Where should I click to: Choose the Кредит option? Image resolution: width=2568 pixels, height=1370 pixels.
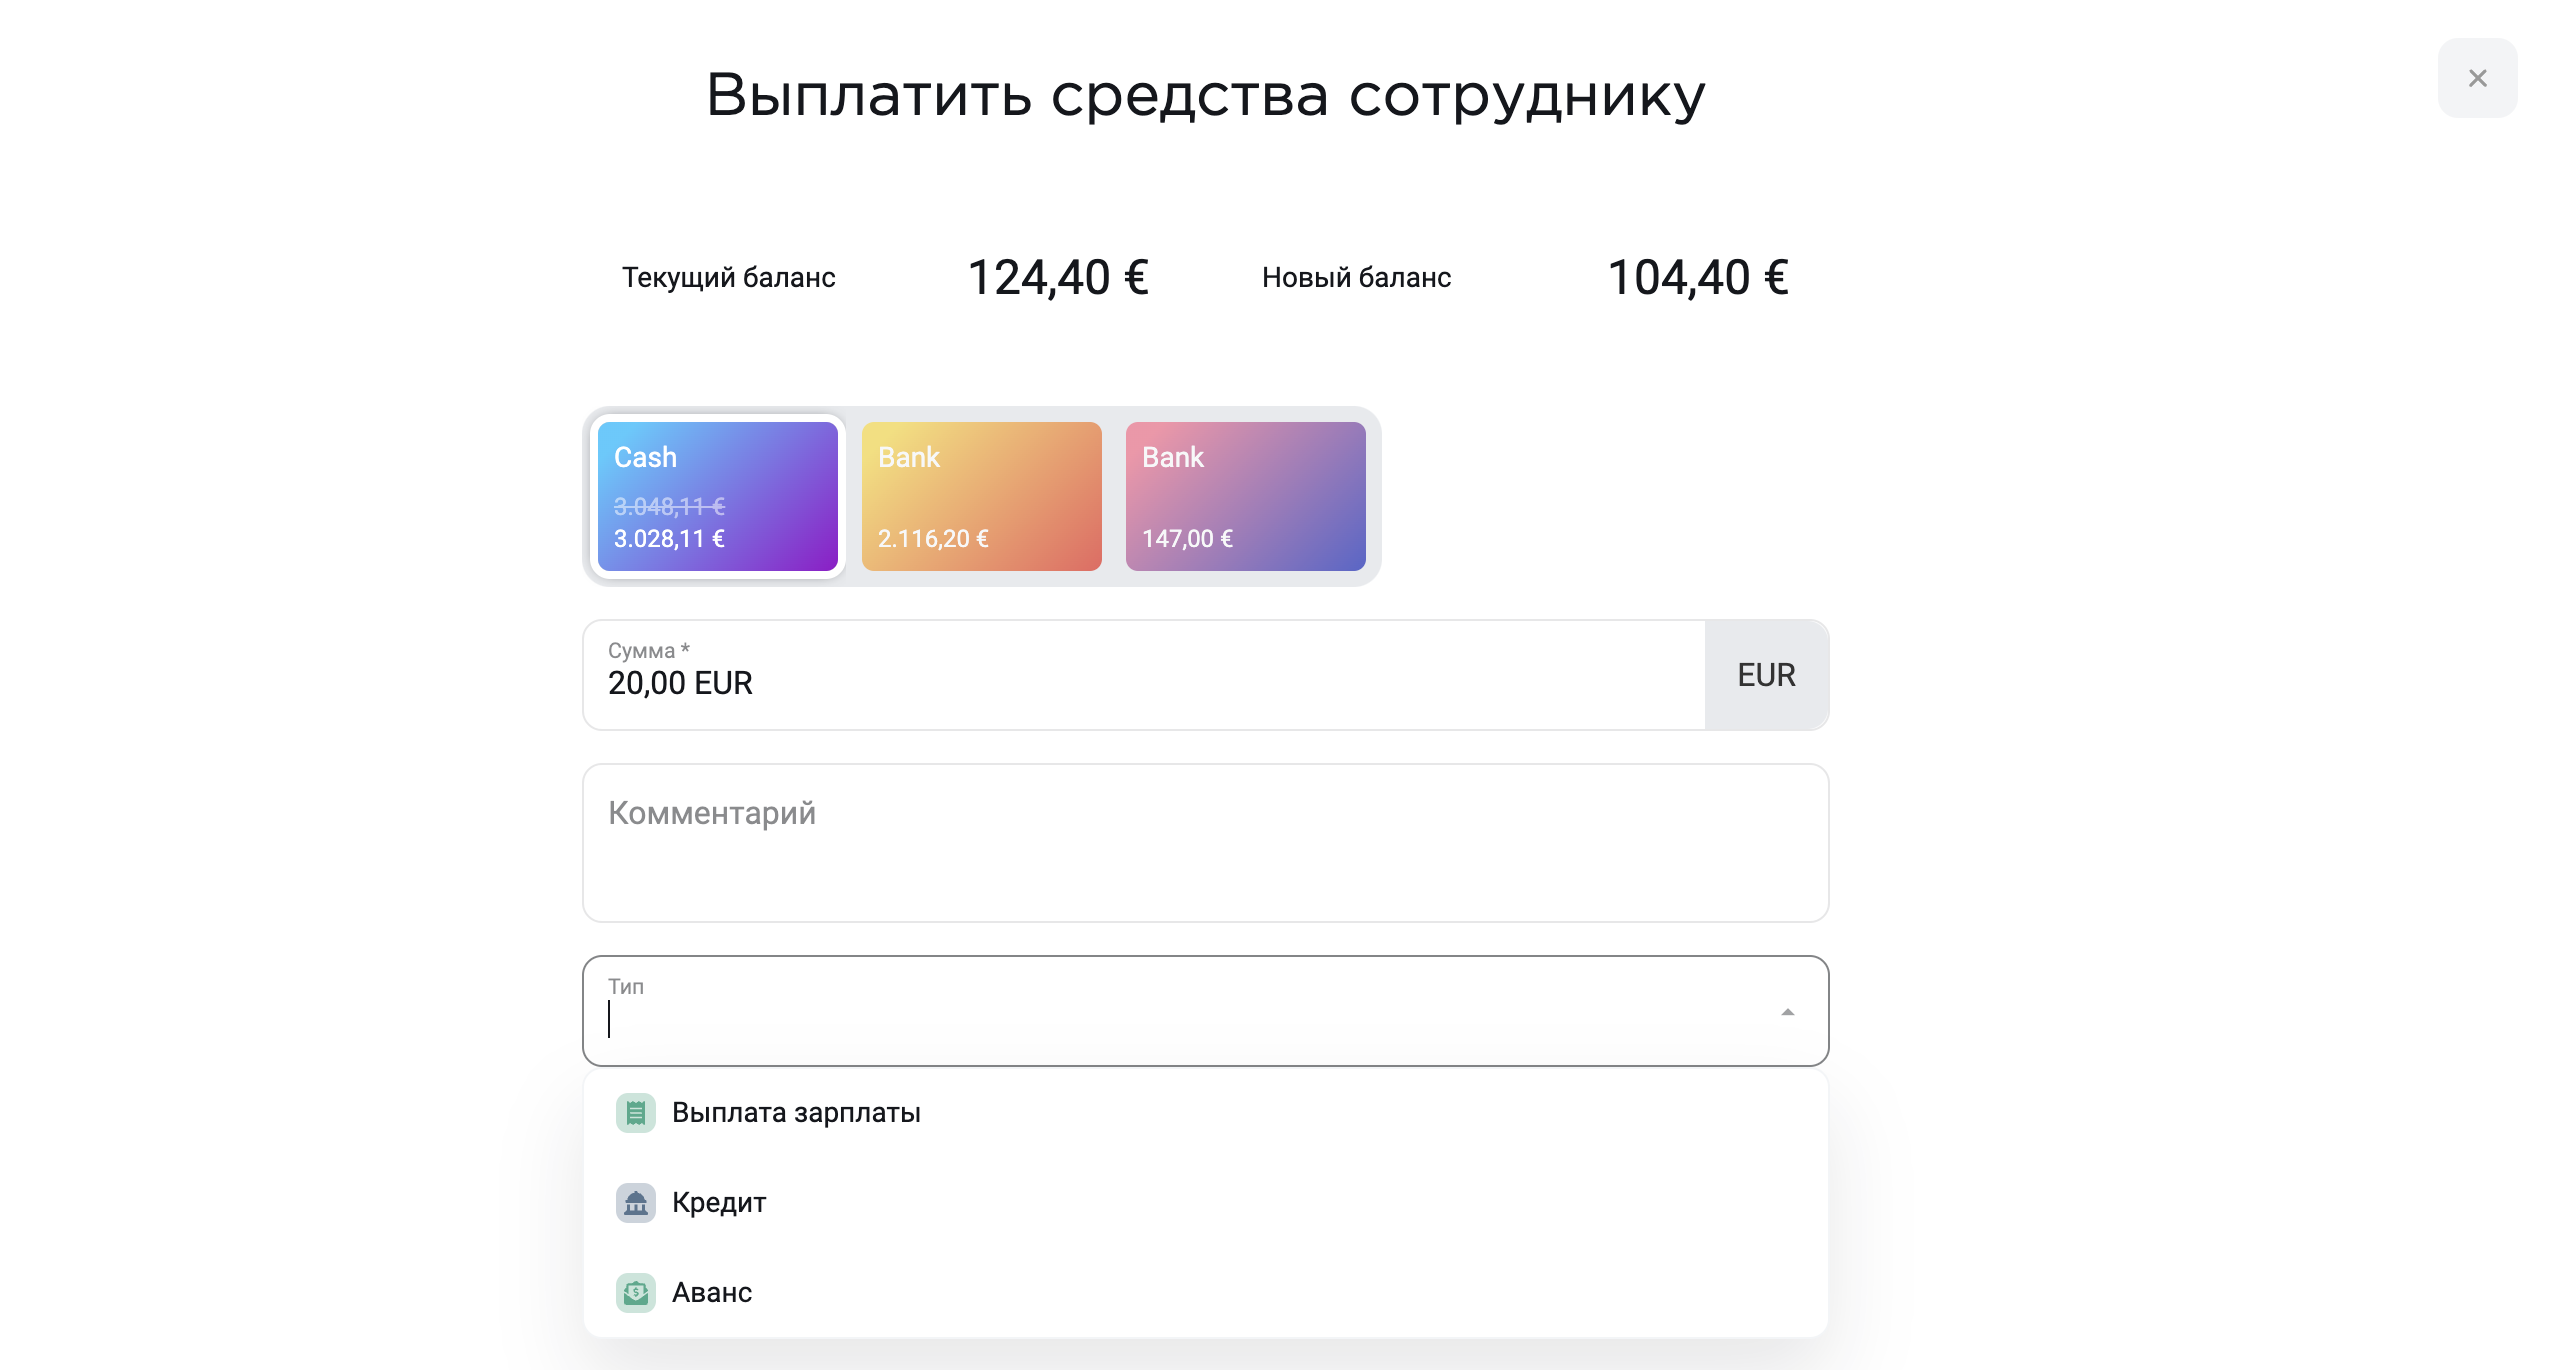pyautogui.click(x=1205, y=1203)
